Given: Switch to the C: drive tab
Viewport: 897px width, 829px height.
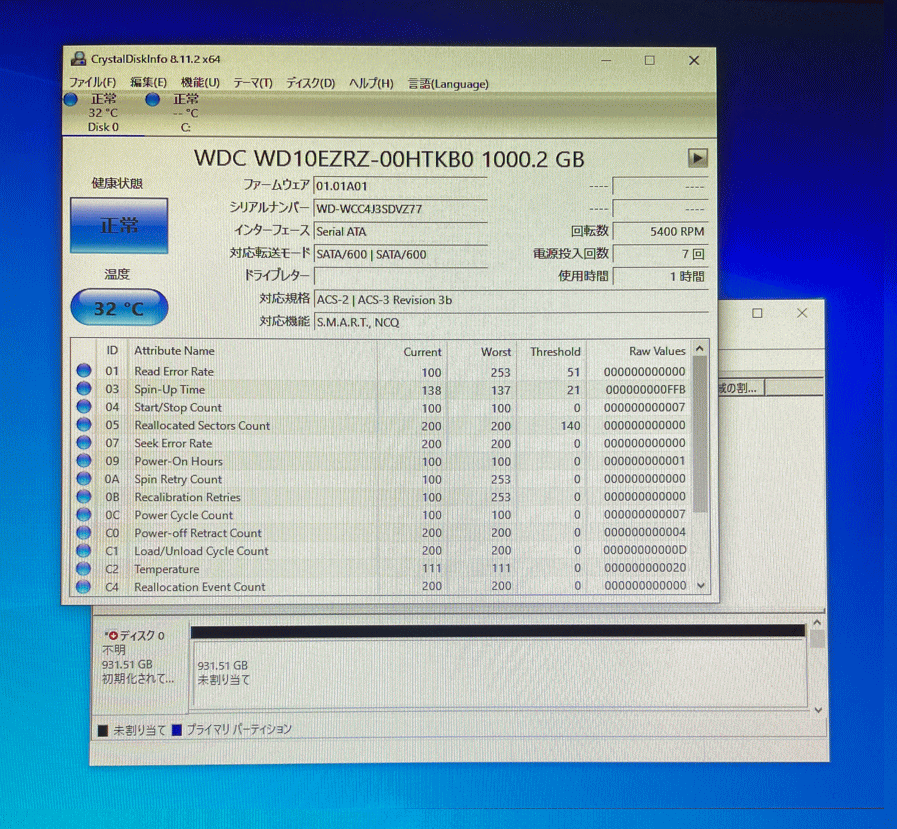Looking at the screenshot, I should point(185,112).
